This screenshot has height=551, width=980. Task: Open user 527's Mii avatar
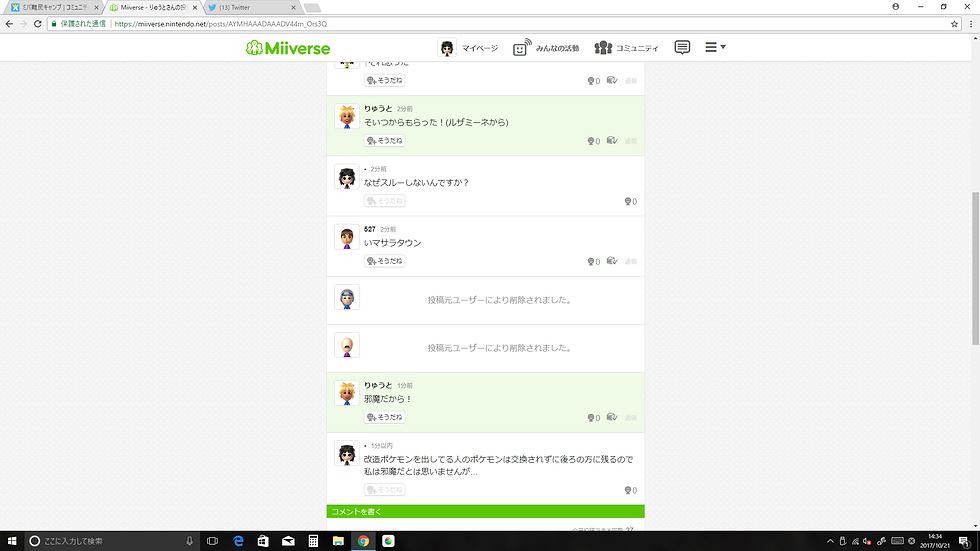[347, 237]
